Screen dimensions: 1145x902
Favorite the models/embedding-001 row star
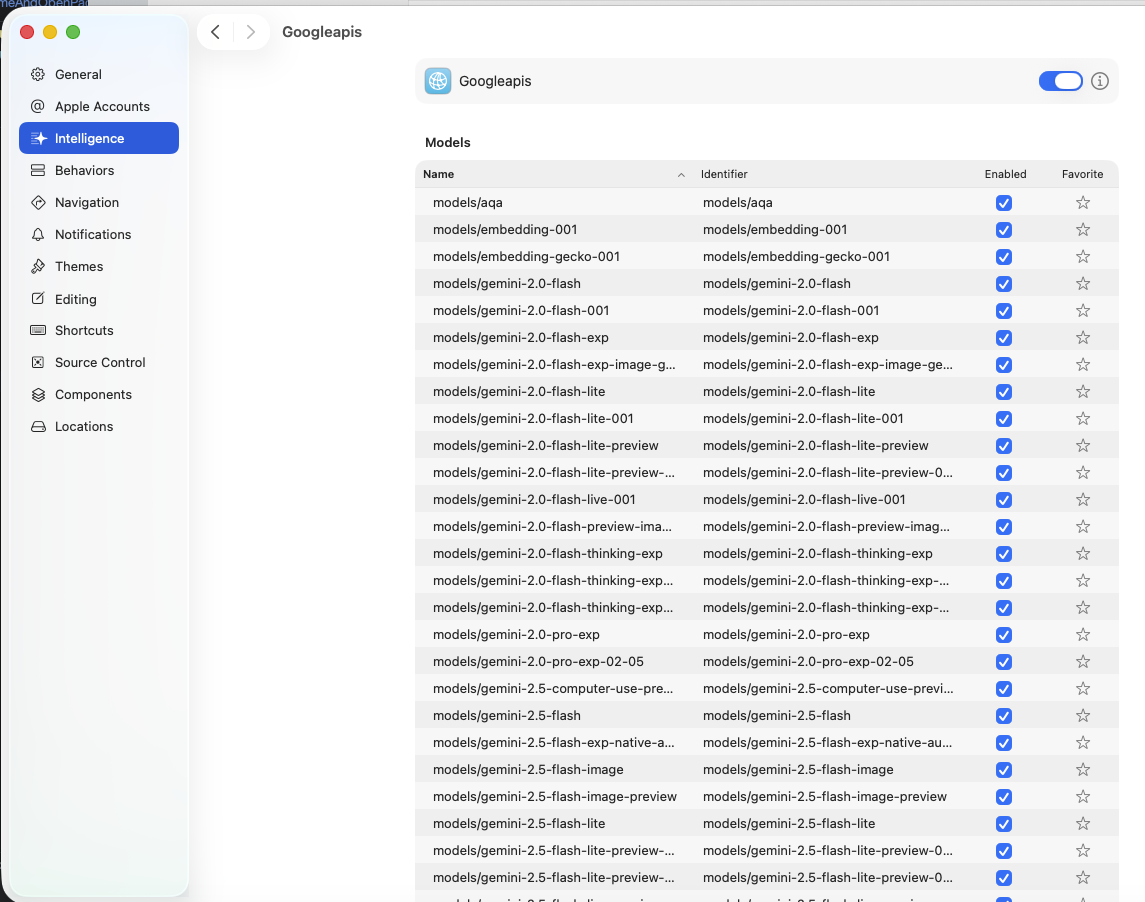click(1082, 230)
